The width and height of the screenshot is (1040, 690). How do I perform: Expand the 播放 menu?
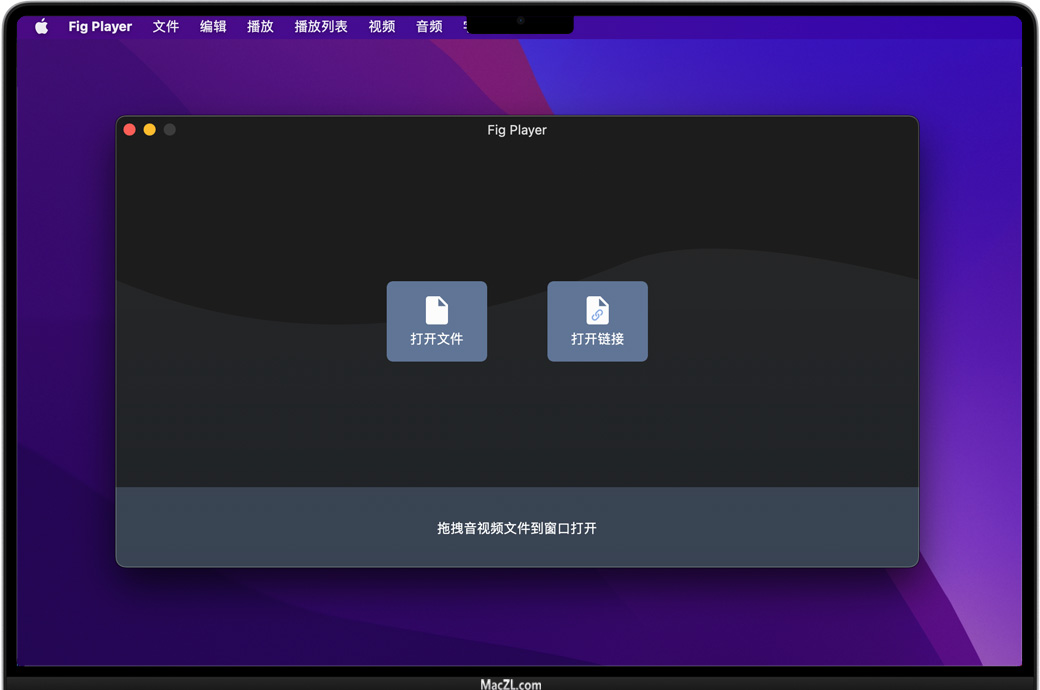(260, 27)
